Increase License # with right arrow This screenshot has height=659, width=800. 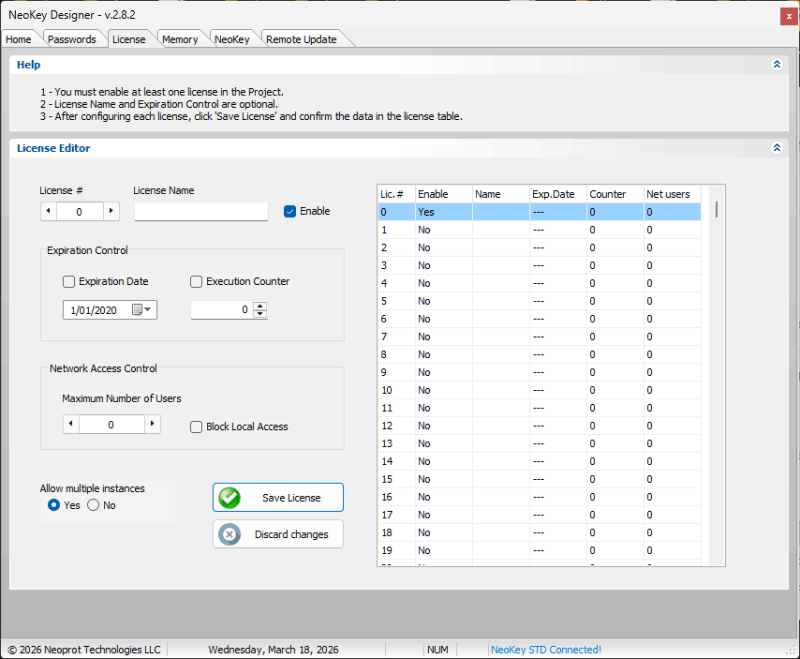point(110,211)
